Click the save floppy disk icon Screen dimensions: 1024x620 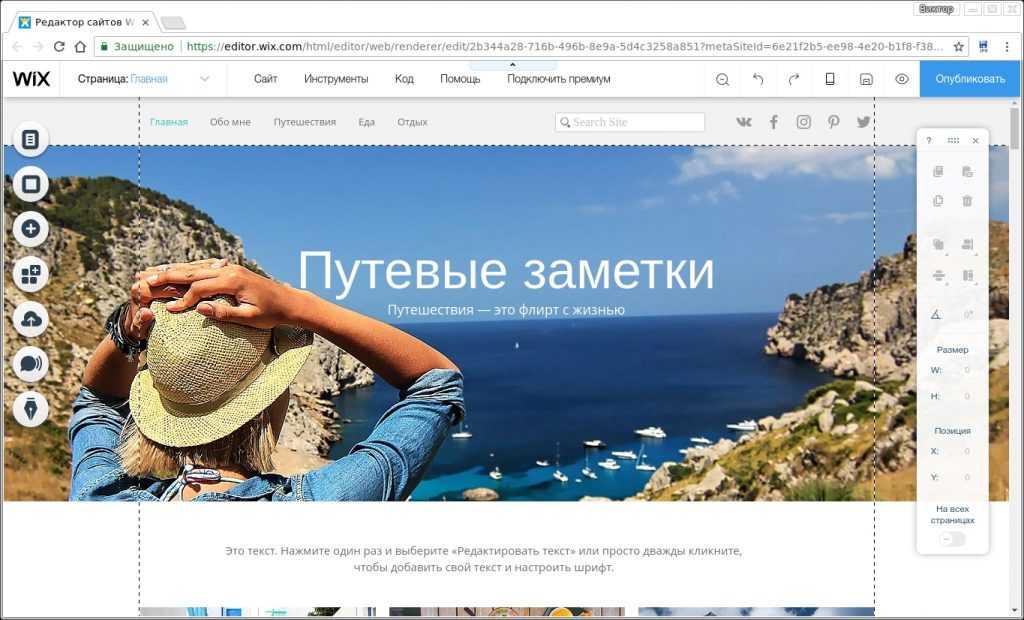tap(866, 79)
